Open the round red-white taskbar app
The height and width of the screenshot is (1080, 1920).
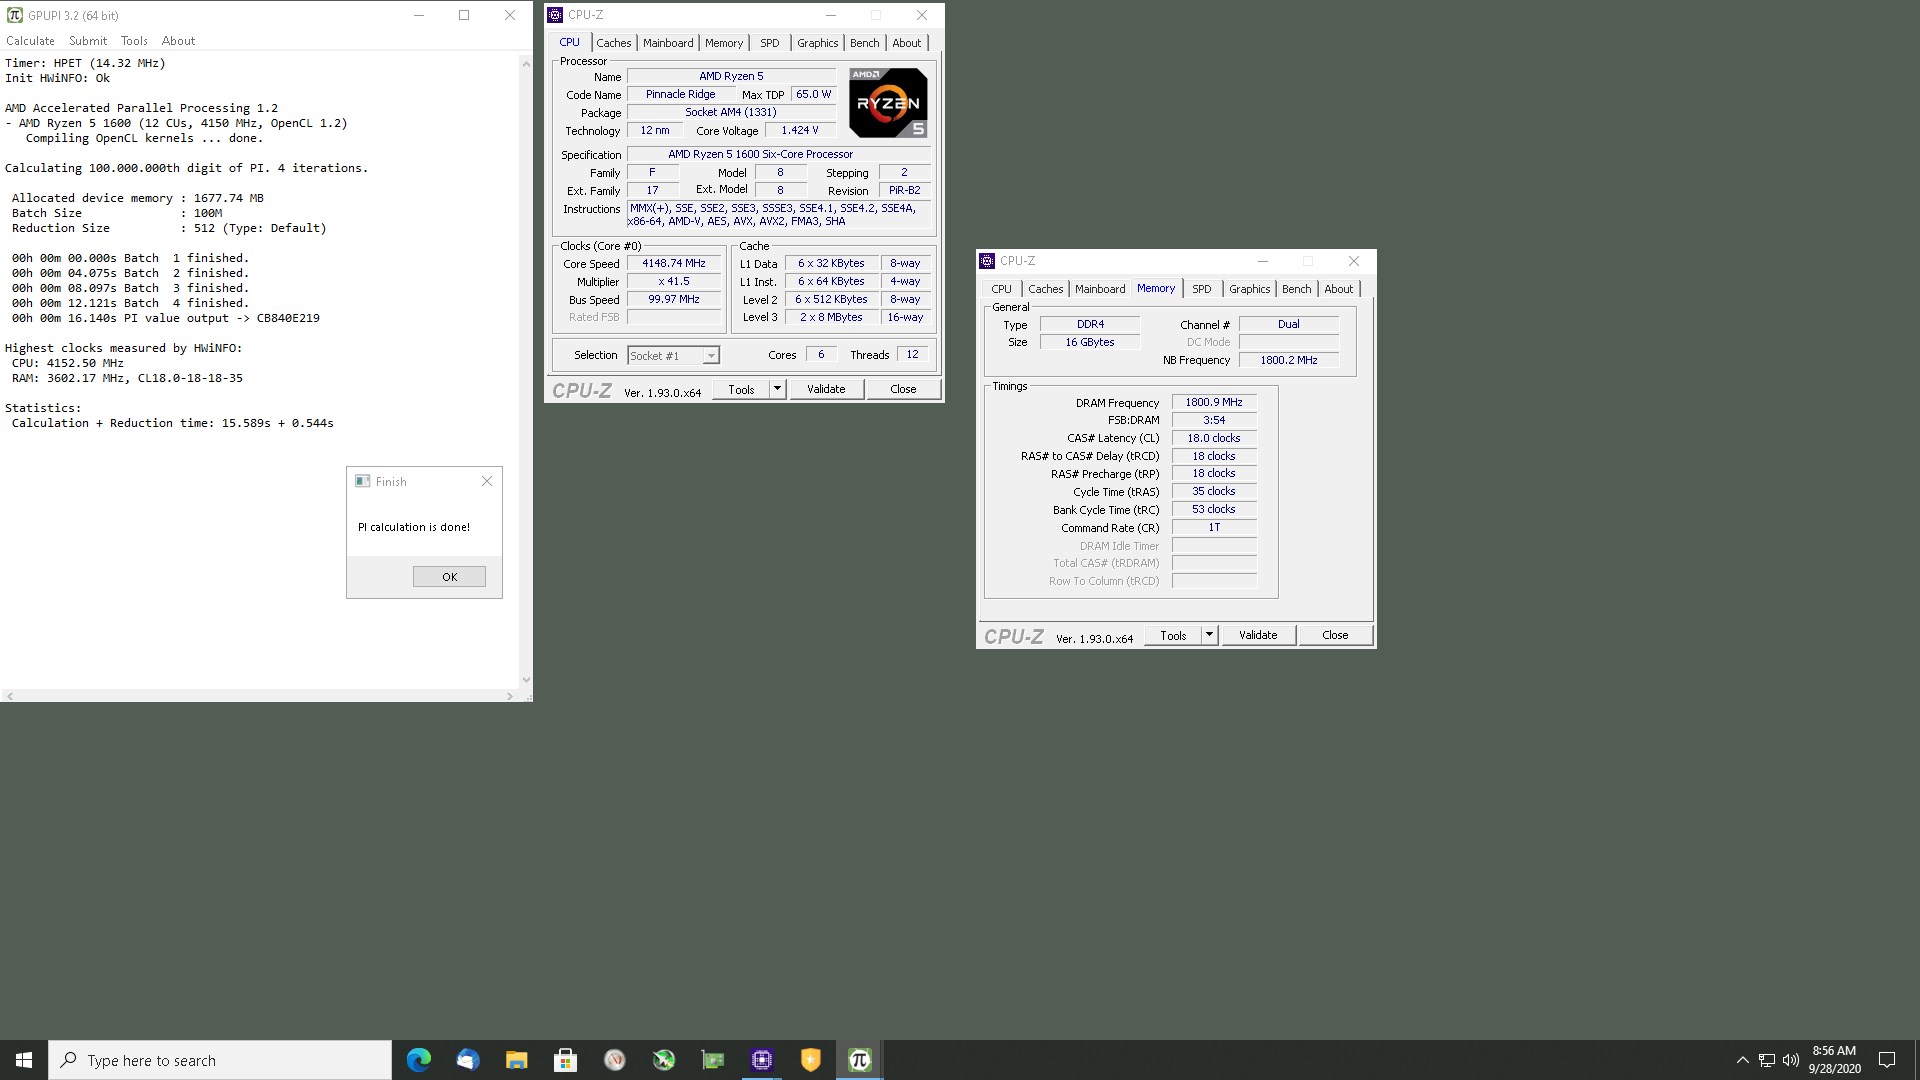click(x=614, y=1060)
